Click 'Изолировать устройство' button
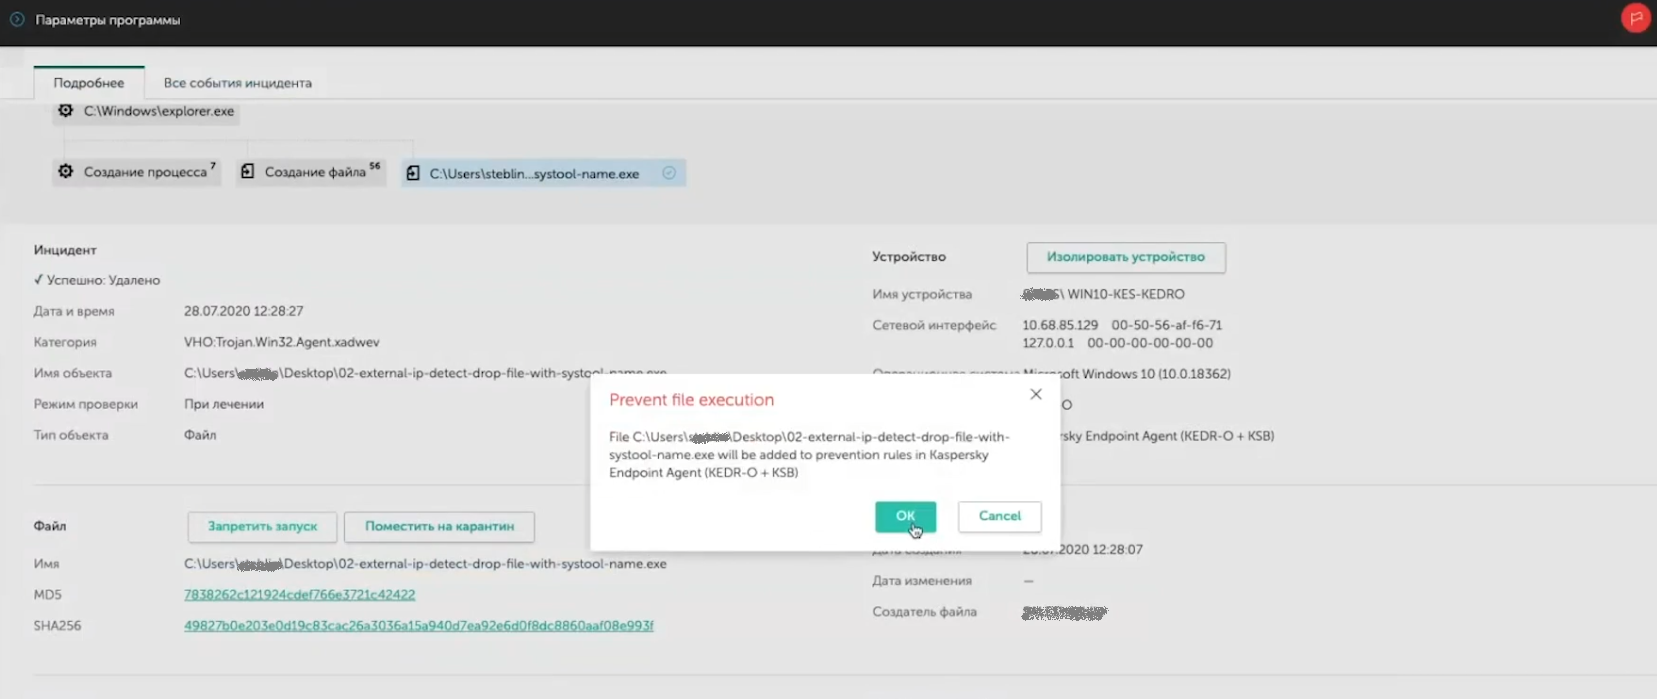1657x699 pixels. (1126, 257)
